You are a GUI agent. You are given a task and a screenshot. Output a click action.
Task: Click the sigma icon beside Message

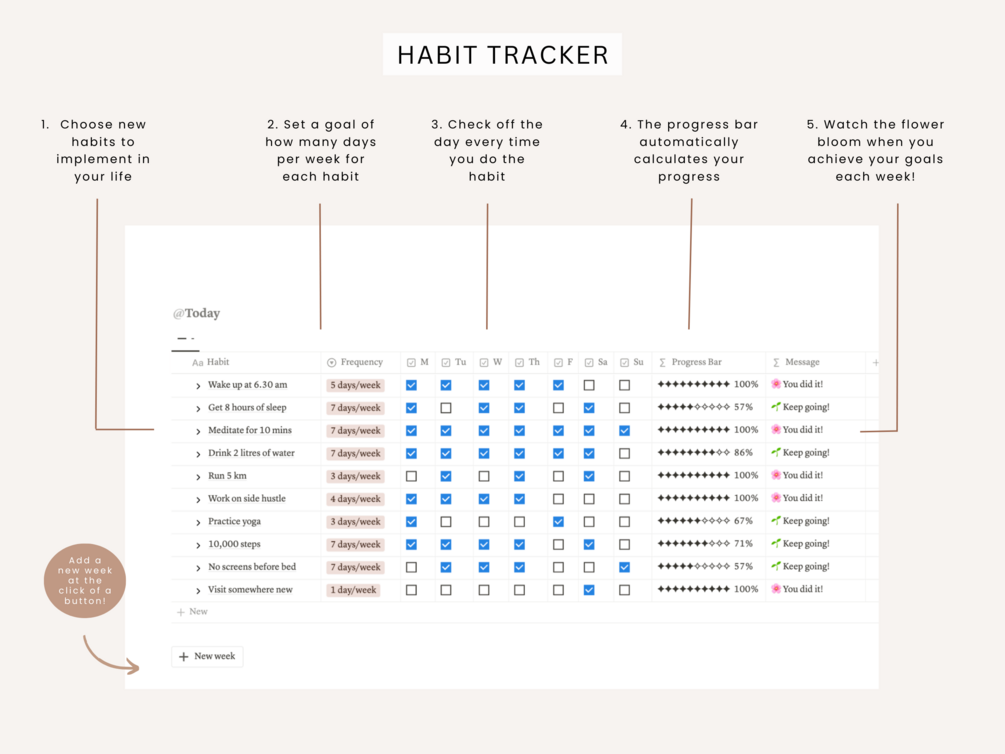pyautogui.click(x=776, y=363)
